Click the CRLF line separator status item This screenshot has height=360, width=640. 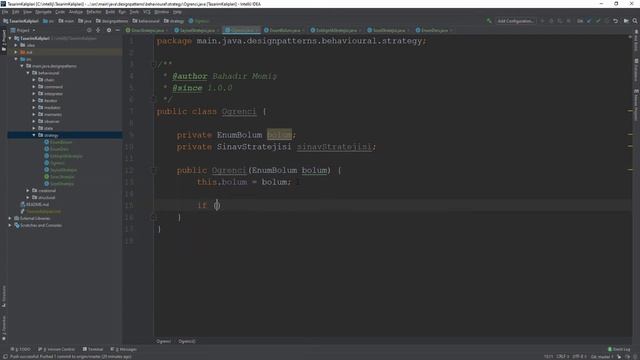[562, 357]
